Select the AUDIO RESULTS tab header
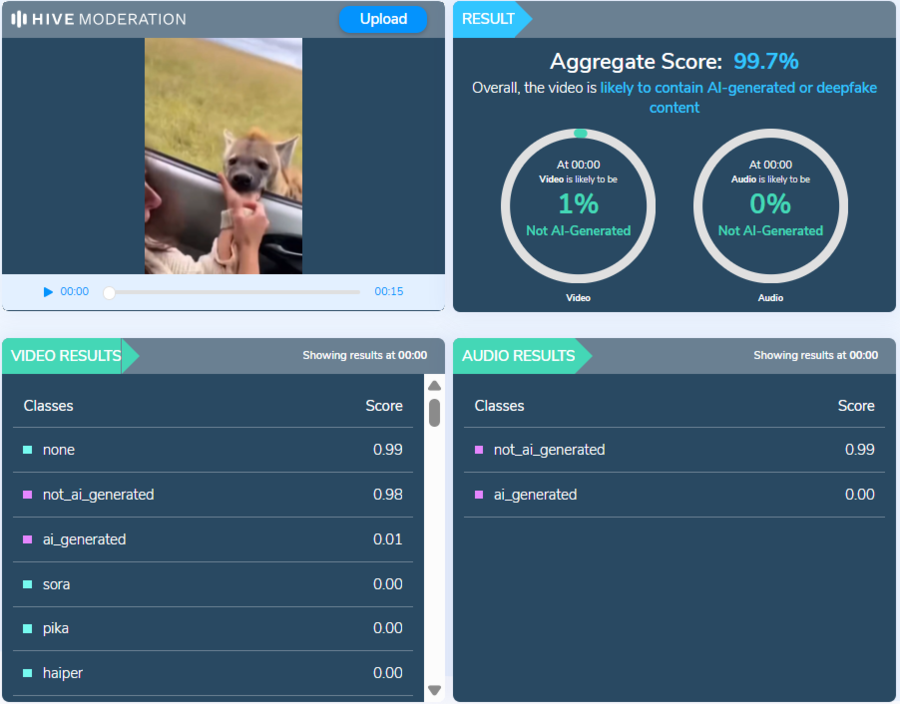The height and width of the screenshot is (704, 900). (517, 355)
